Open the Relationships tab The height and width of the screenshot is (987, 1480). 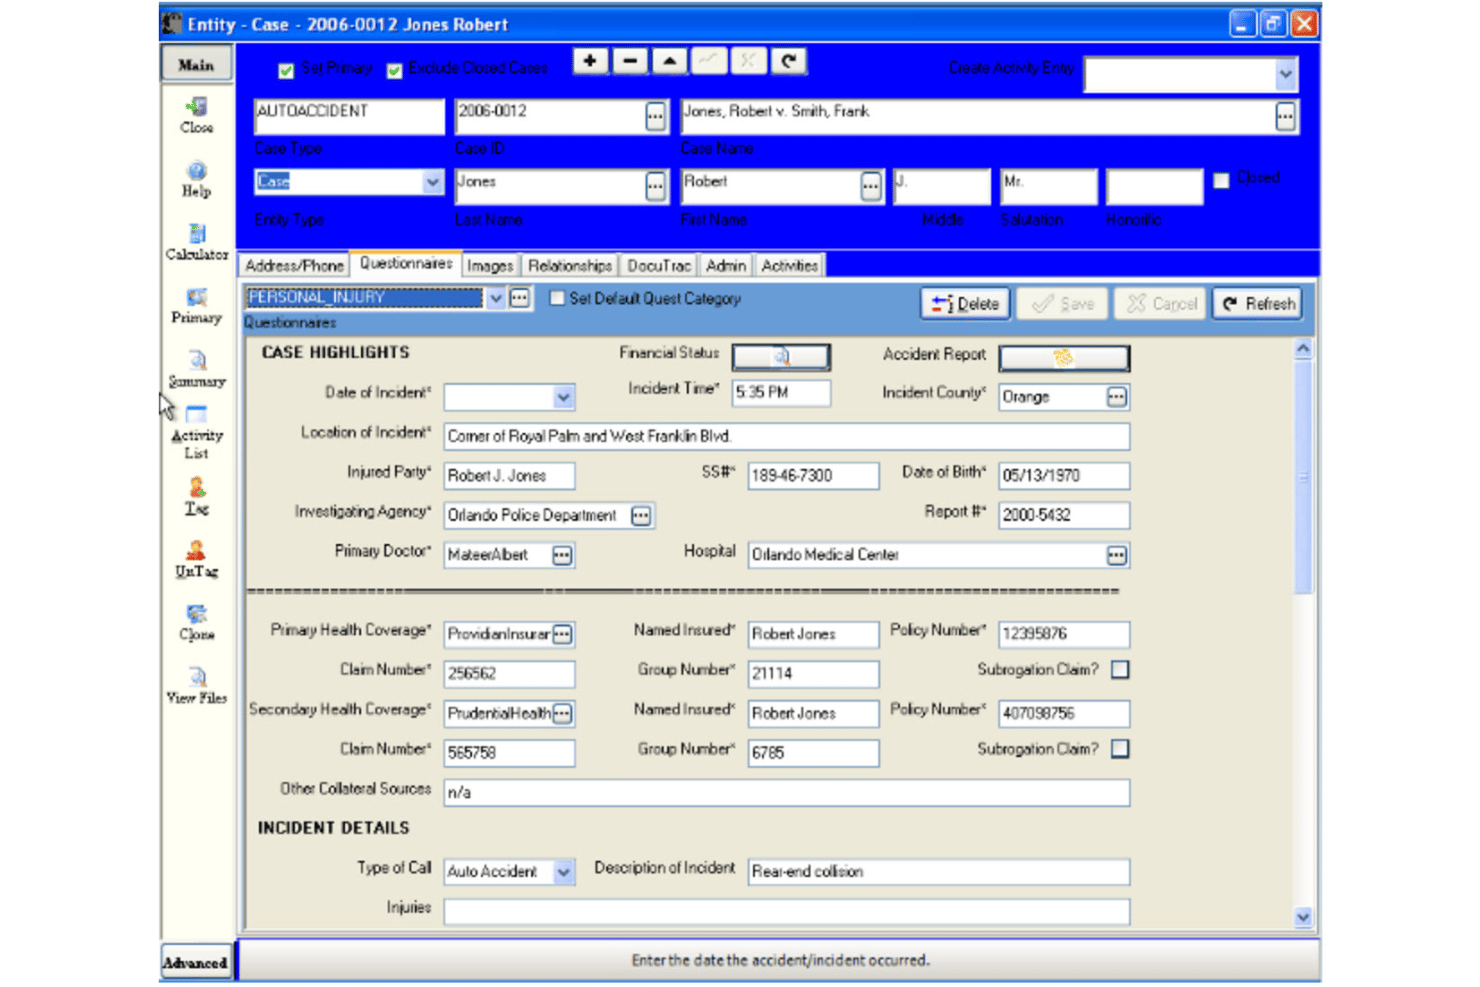click(x=570, y=265)
